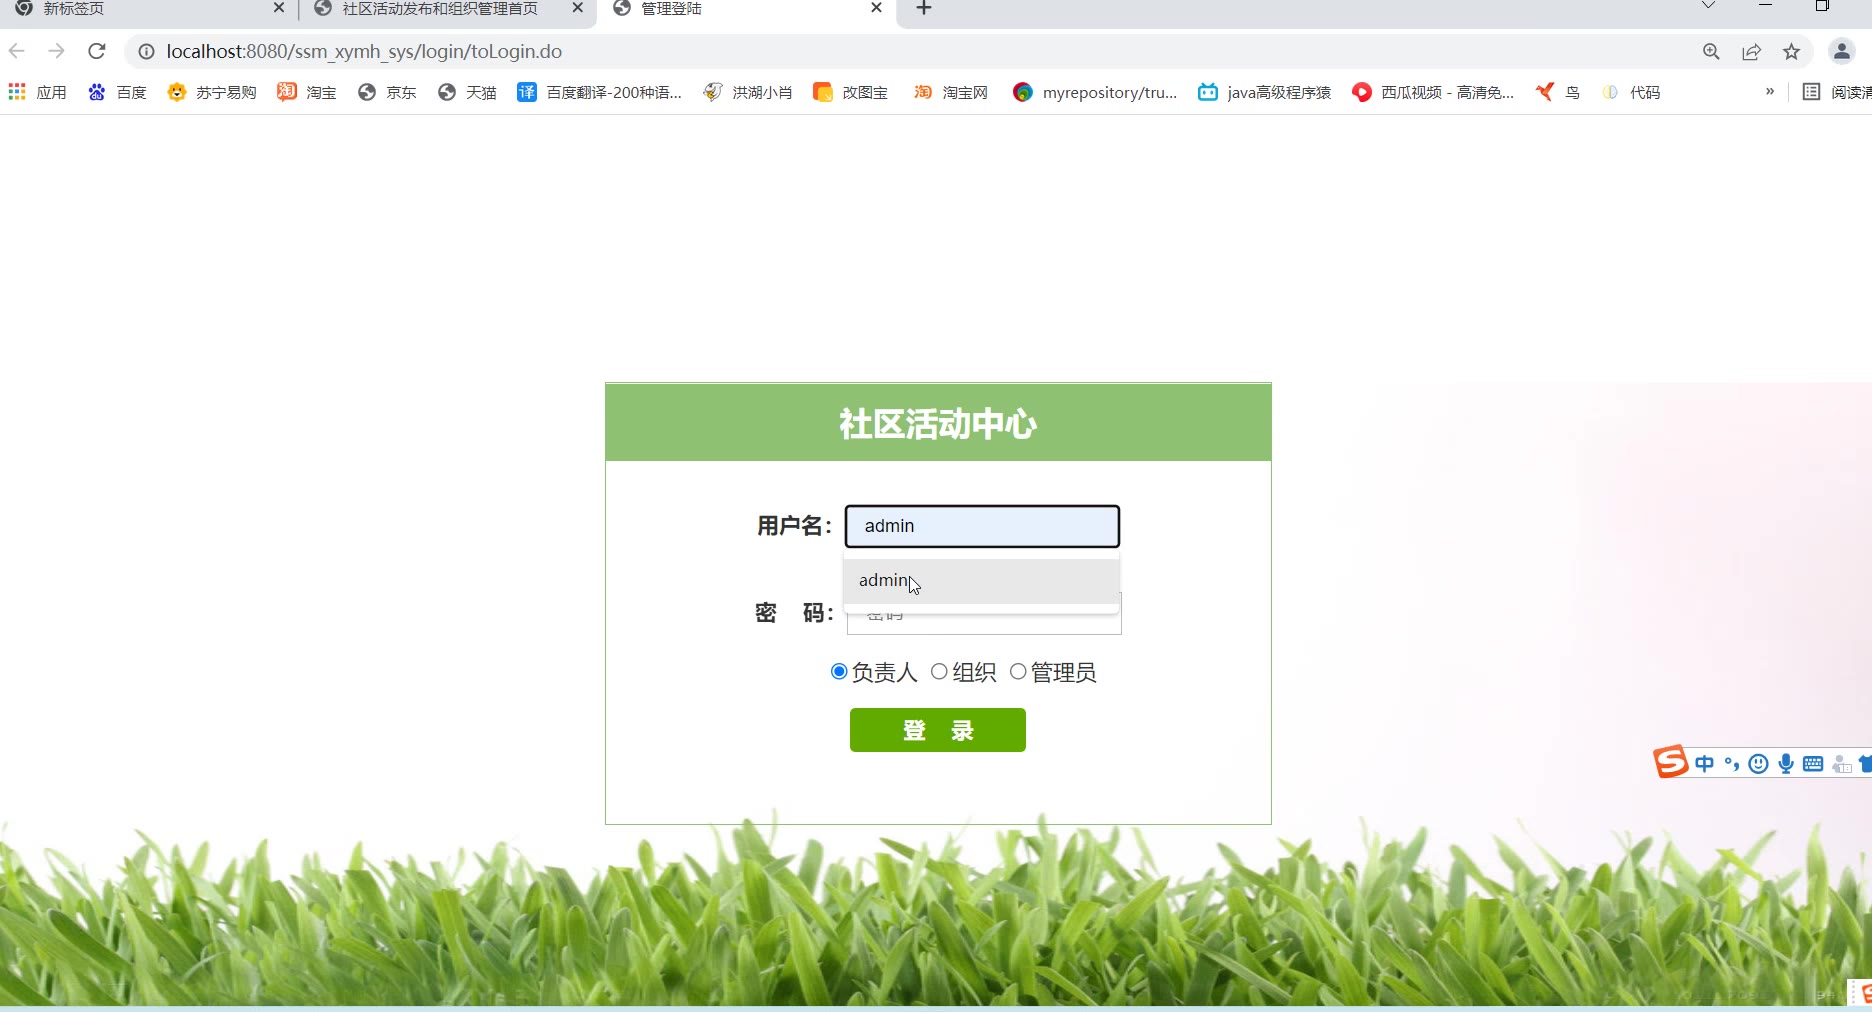Open the 苏宁易购 bookmark
Image resolution: width=1872 pixels, height=1012 pixels.
[212, 92]
